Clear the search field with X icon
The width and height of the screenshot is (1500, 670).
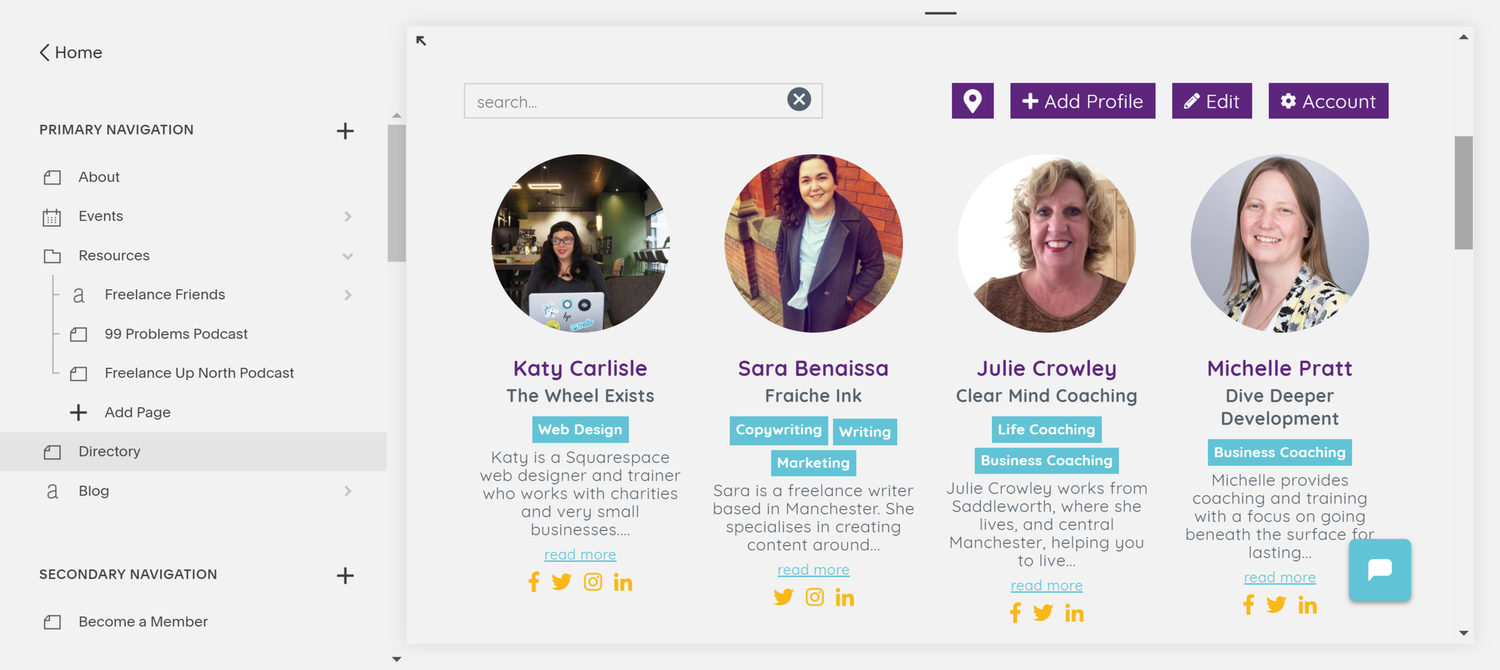pos(798,99)
